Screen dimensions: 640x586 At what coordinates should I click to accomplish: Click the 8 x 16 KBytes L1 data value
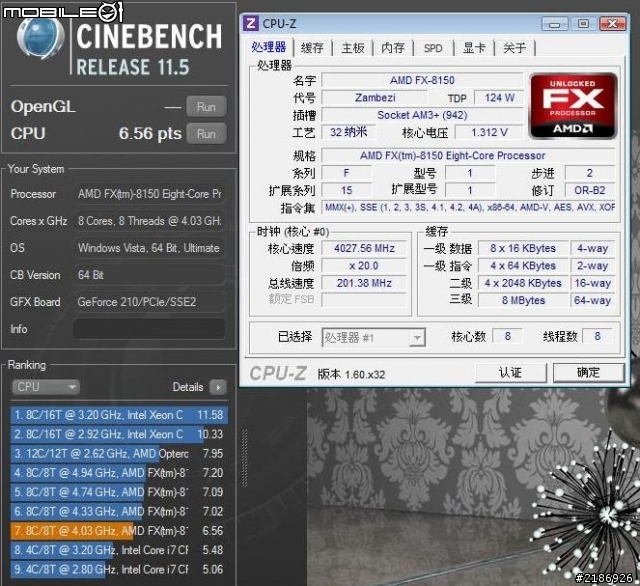523,248
